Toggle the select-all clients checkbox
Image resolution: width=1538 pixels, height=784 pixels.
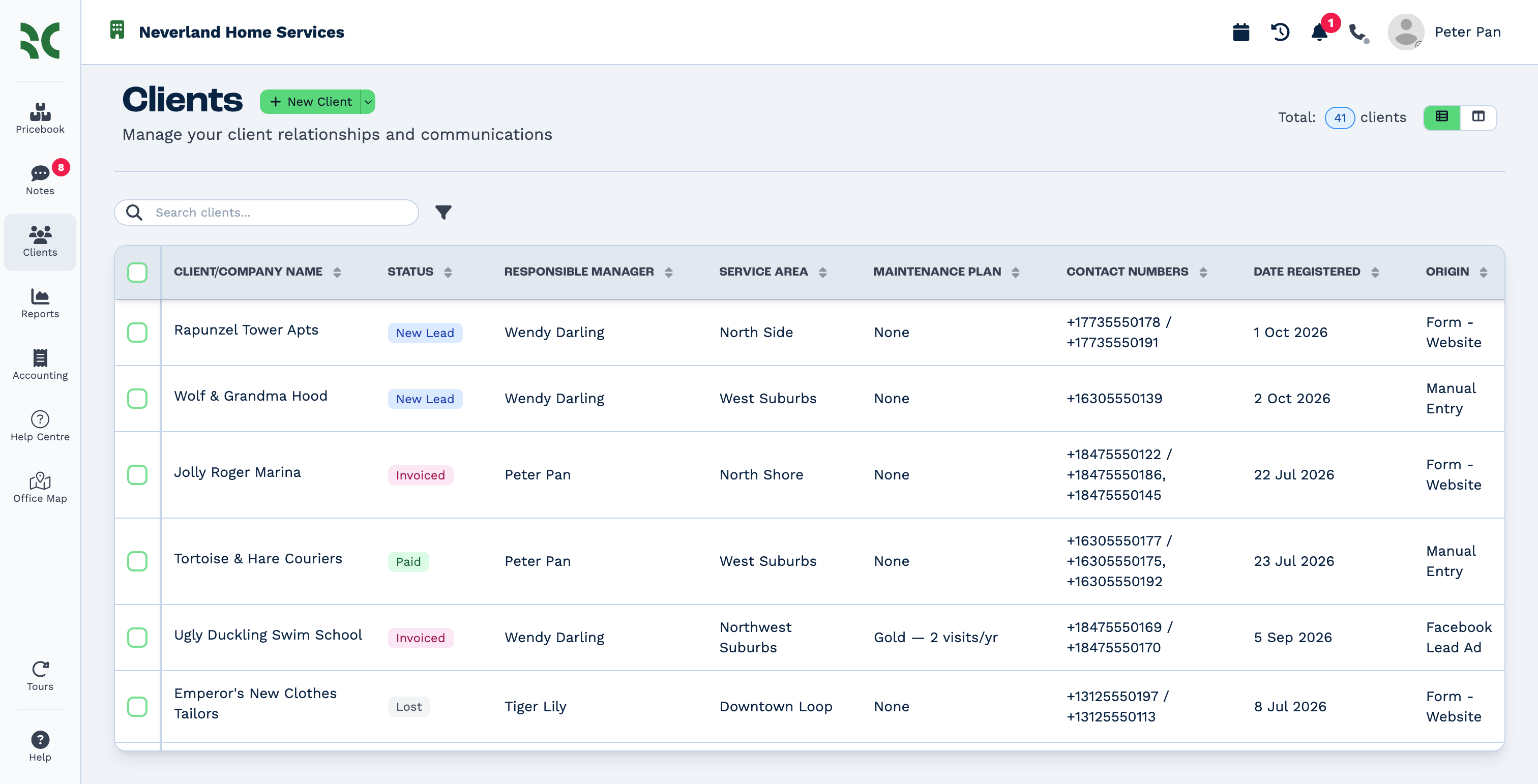pyautogui.click(x=137, y=272)
